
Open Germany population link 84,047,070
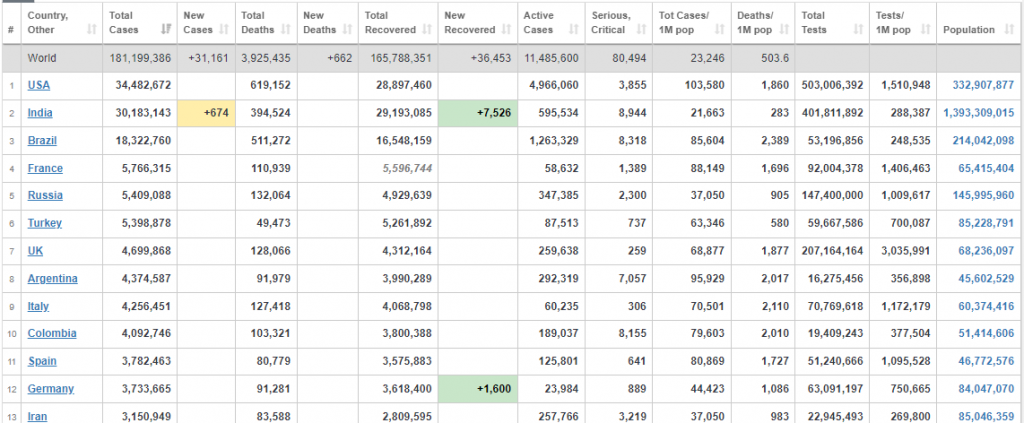tap(987, 388)
